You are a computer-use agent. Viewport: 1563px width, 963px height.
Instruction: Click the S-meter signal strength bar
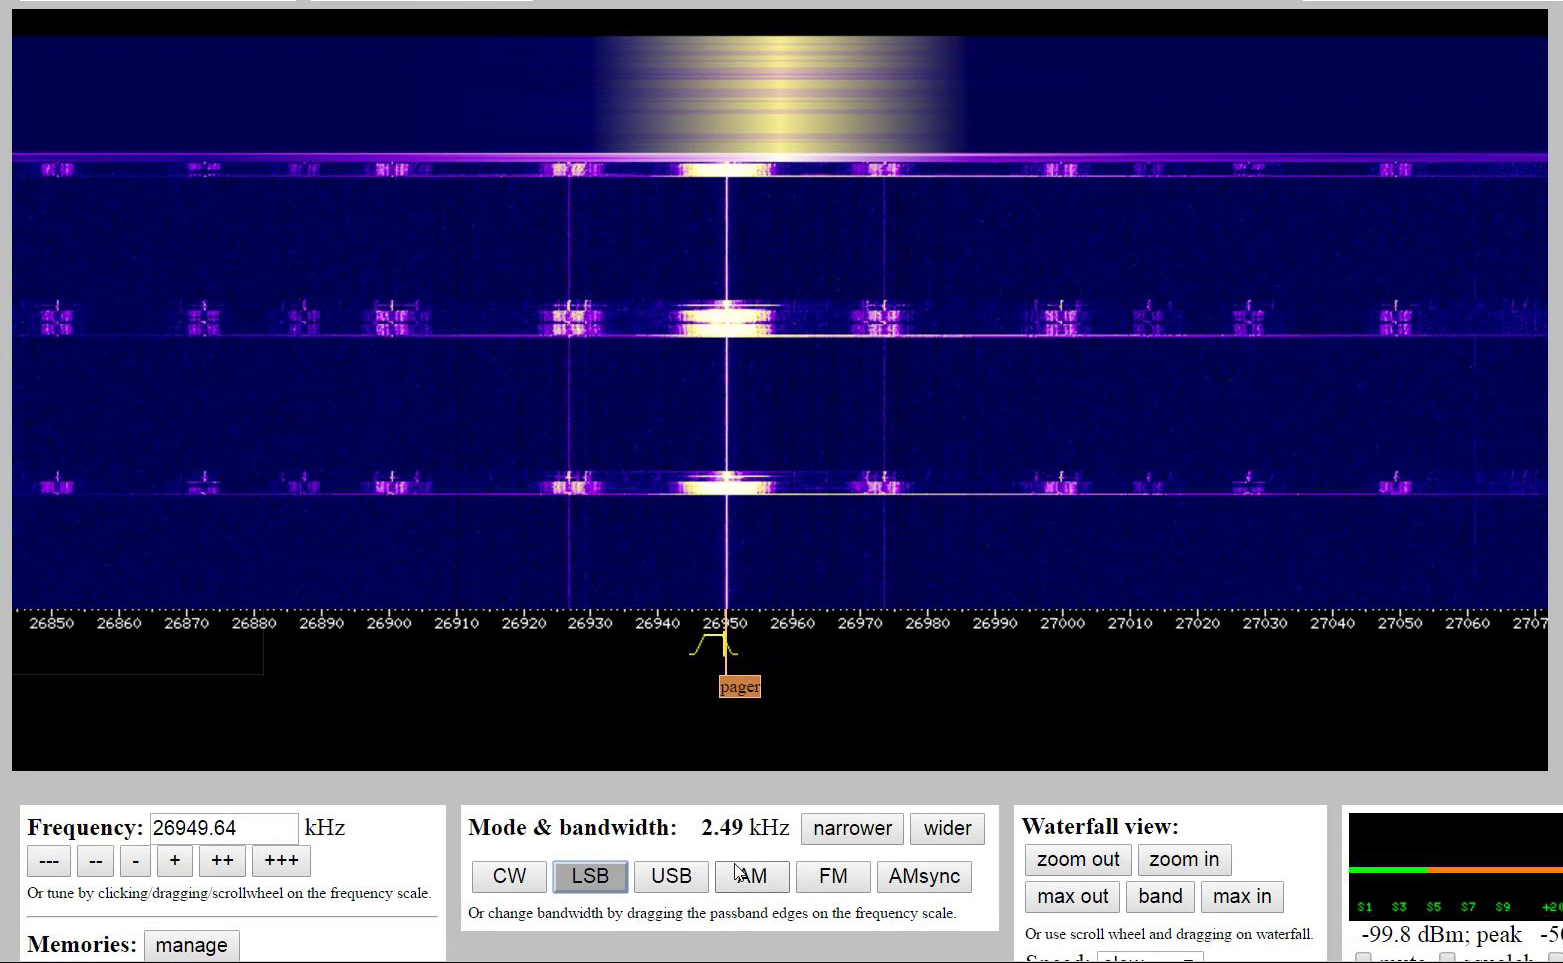(1456, 870)
